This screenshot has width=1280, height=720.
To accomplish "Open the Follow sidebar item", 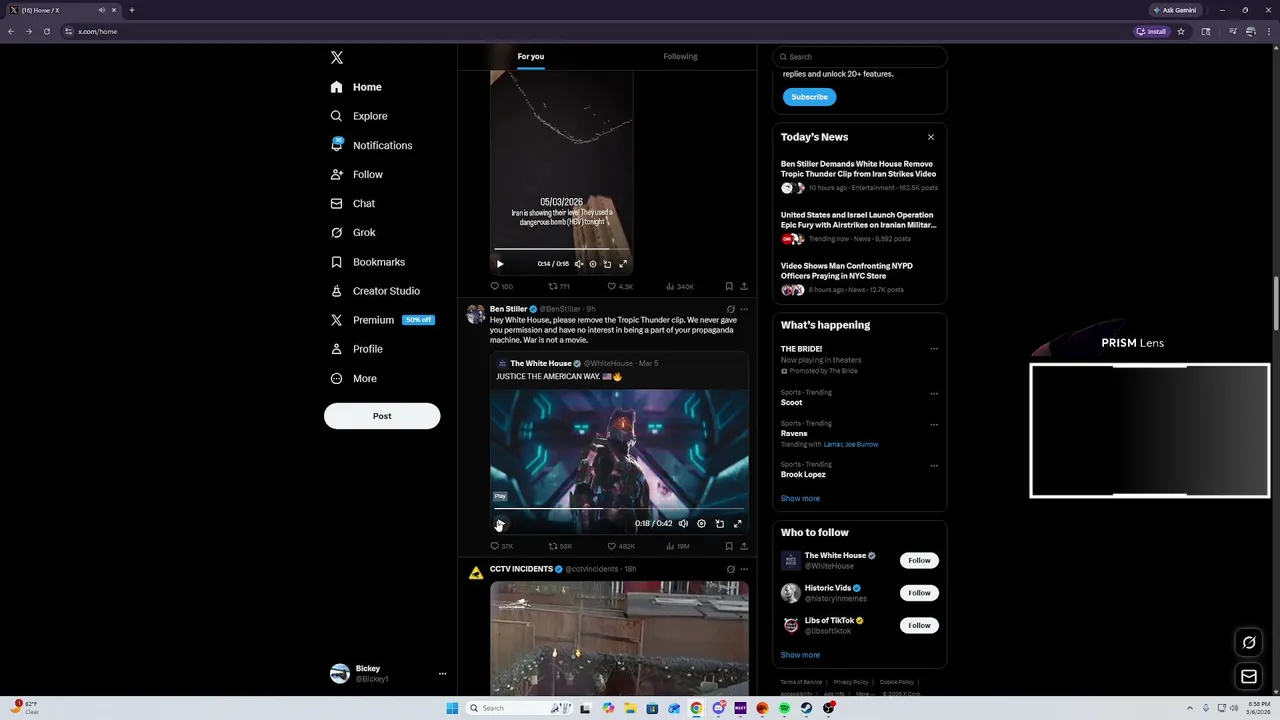I will (x=357, y=174).
